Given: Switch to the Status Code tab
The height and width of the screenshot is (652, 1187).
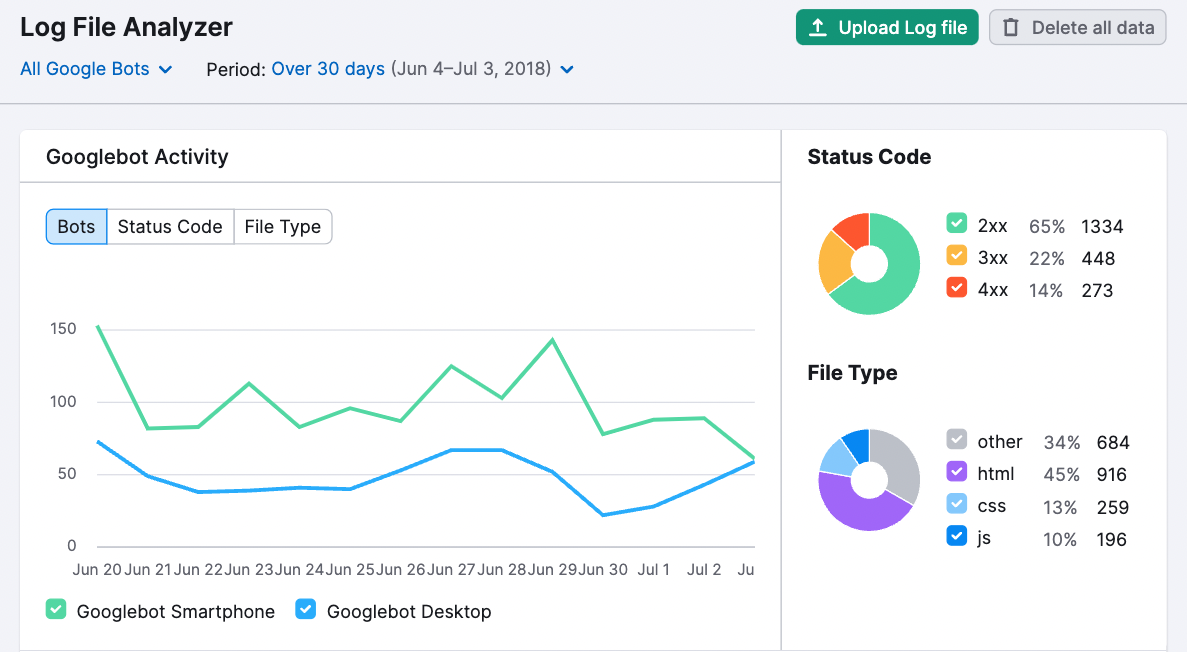Looking at the screenshot, I should tap(170, 226).
